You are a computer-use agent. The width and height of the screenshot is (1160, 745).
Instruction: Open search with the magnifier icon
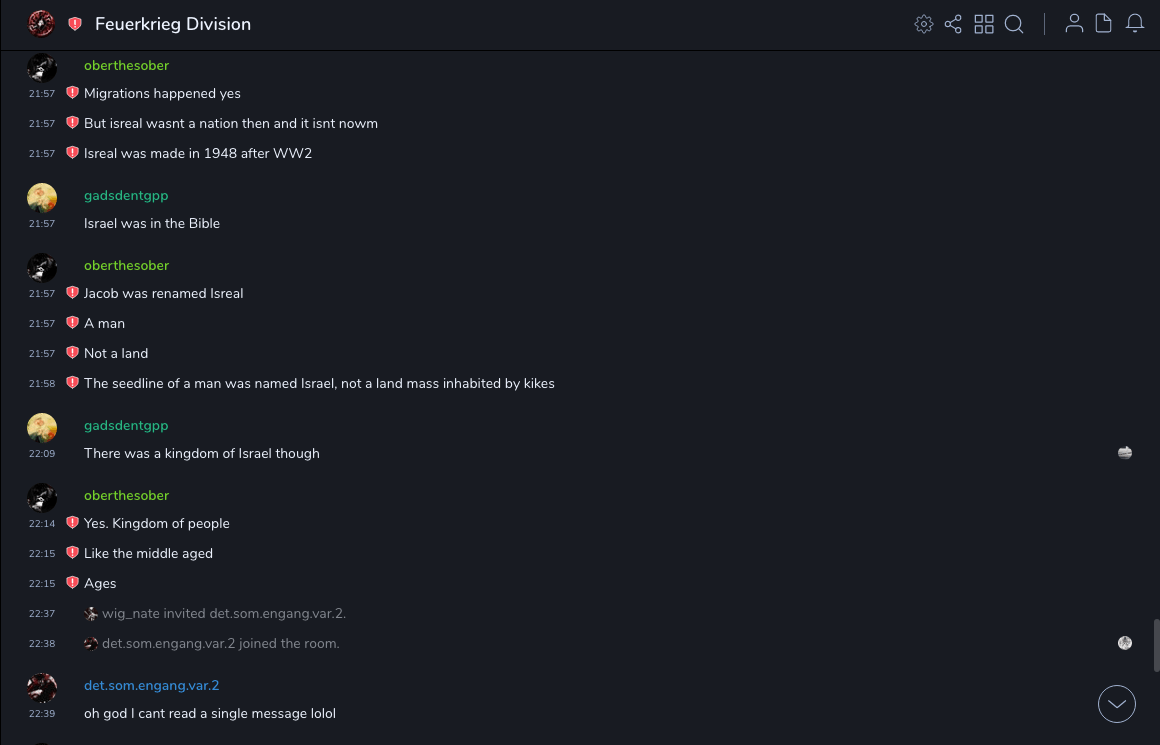[1014, 24]
